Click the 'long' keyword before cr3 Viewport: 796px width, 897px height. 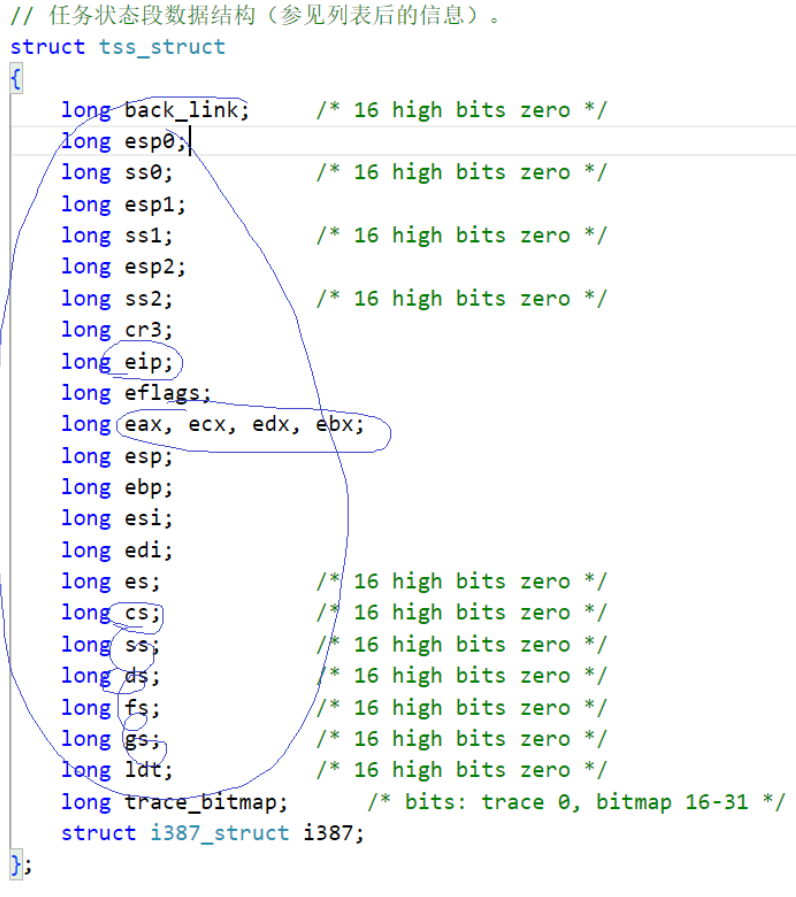(86, 330)
